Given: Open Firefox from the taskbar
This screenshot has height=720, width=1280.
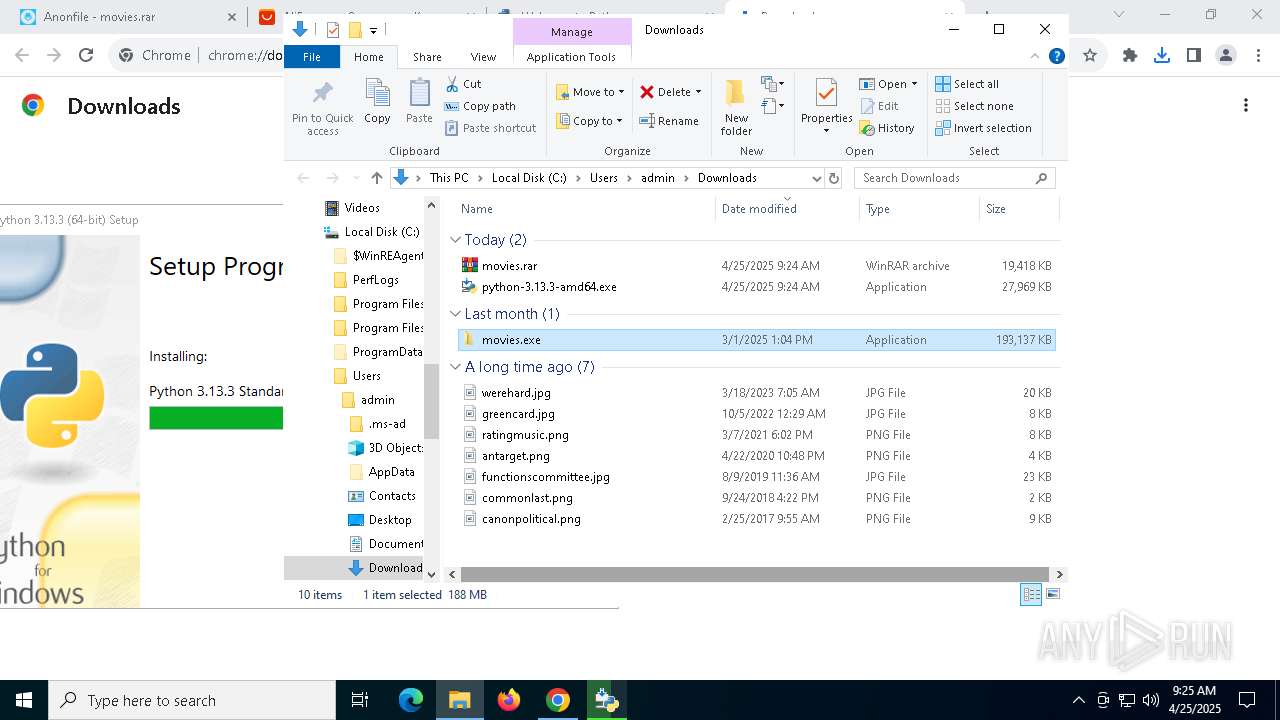Looking at the screenshot, I should click(x=509, y=700).
